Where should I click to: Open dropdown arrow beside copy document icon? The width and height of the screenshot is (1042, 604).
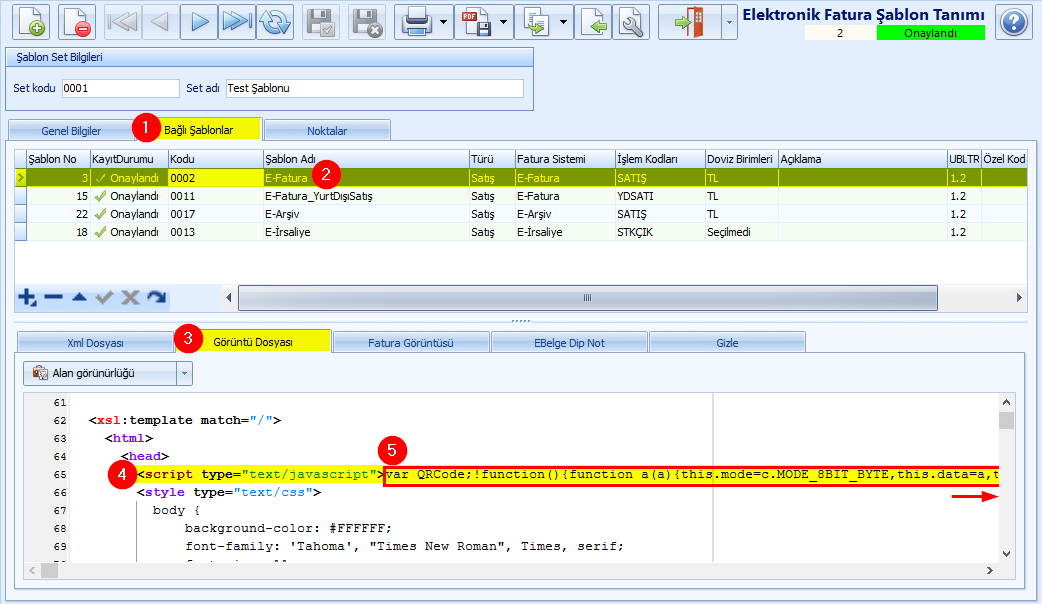(x=564, y=22)
